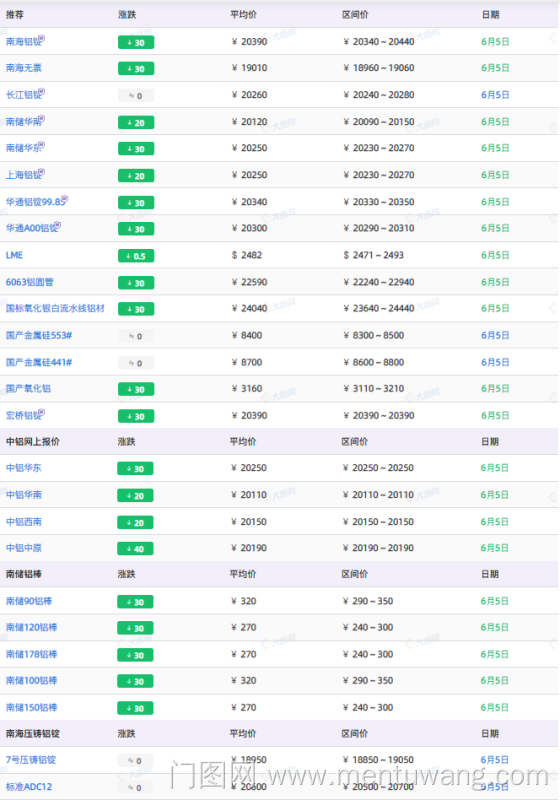Viewport: 560px width, 800px height.
Task: Open the 南海铝锭 price link
Action: coord(23,42)
